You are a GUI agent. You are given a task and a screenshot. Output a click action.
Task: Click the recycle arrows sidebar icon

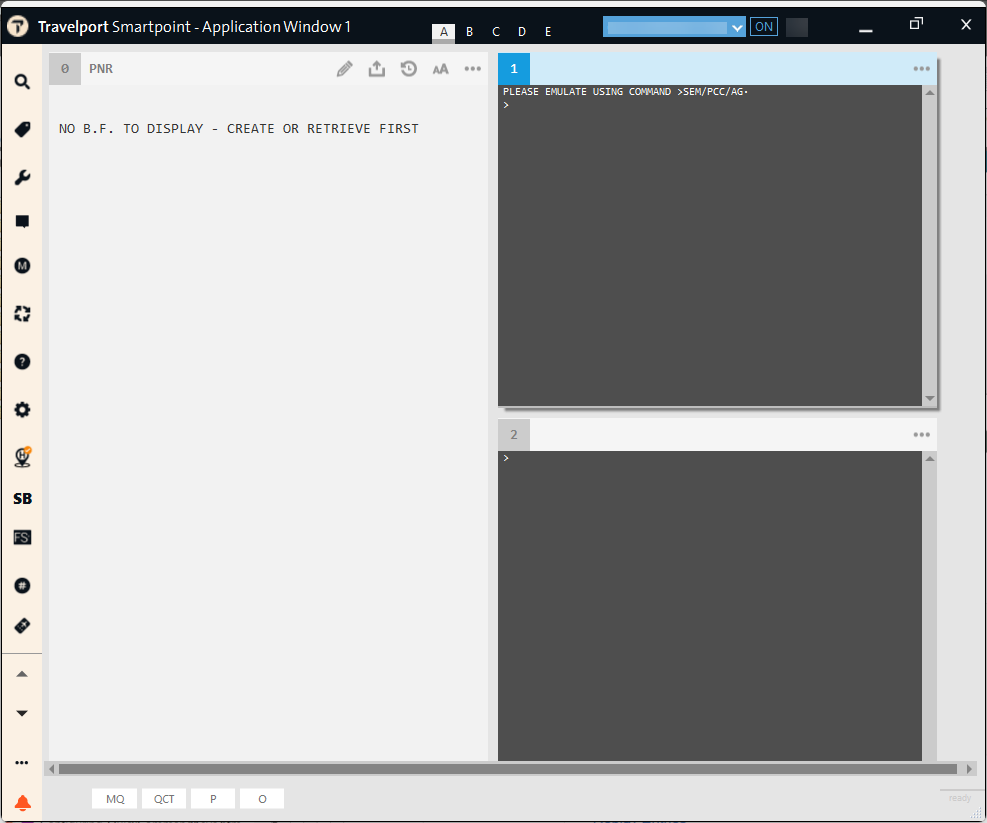coord(22,313)
